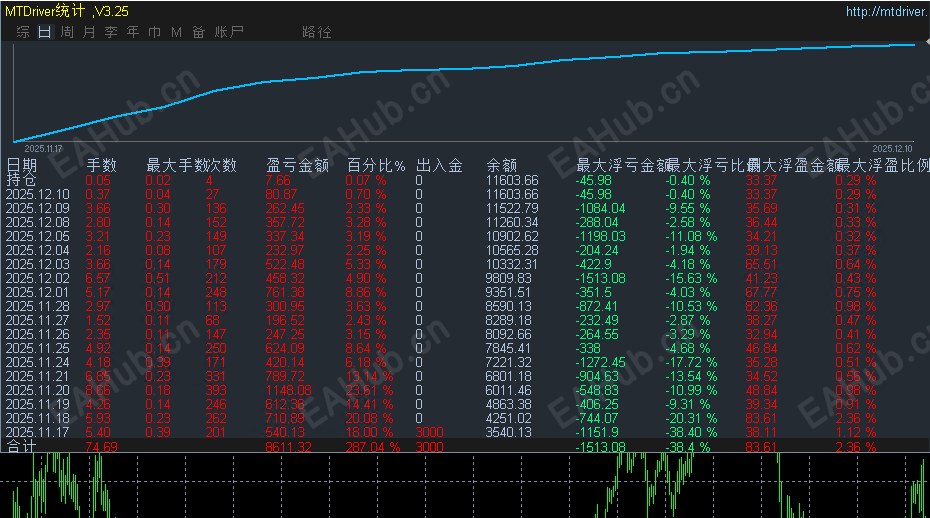Open the http://mtdriver link
Screen dimensions: 930x518
(887, 12)
